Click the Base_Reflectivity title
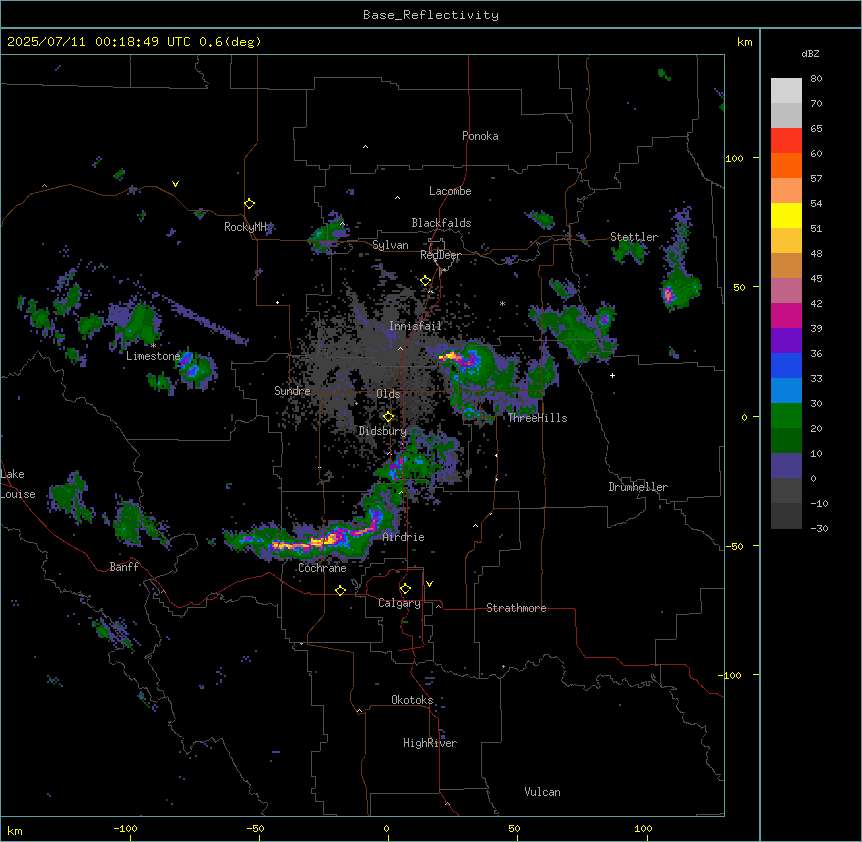The image size is (862, 842). (x=431, y=15)
